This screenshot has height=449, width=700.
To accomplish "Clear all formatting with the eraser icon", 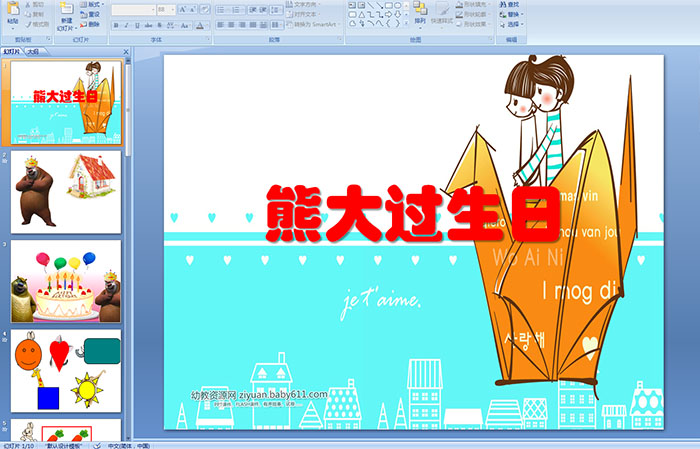I will [205, 9].
